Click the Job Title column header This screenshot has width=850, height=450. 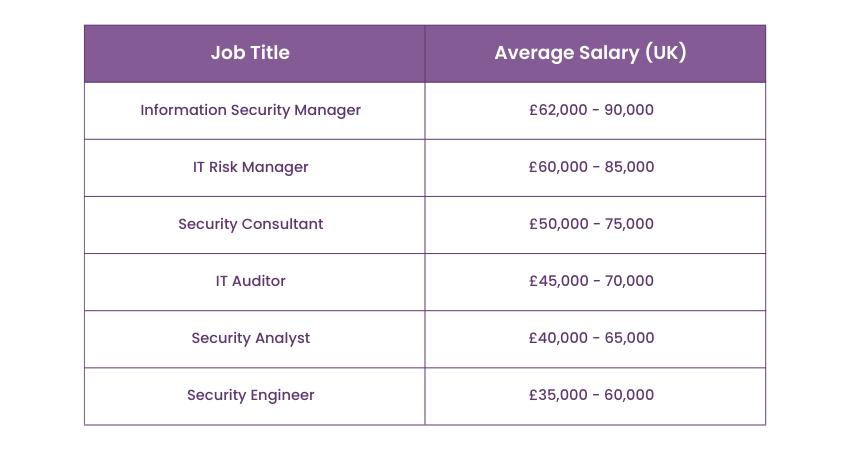pos(250,53)
